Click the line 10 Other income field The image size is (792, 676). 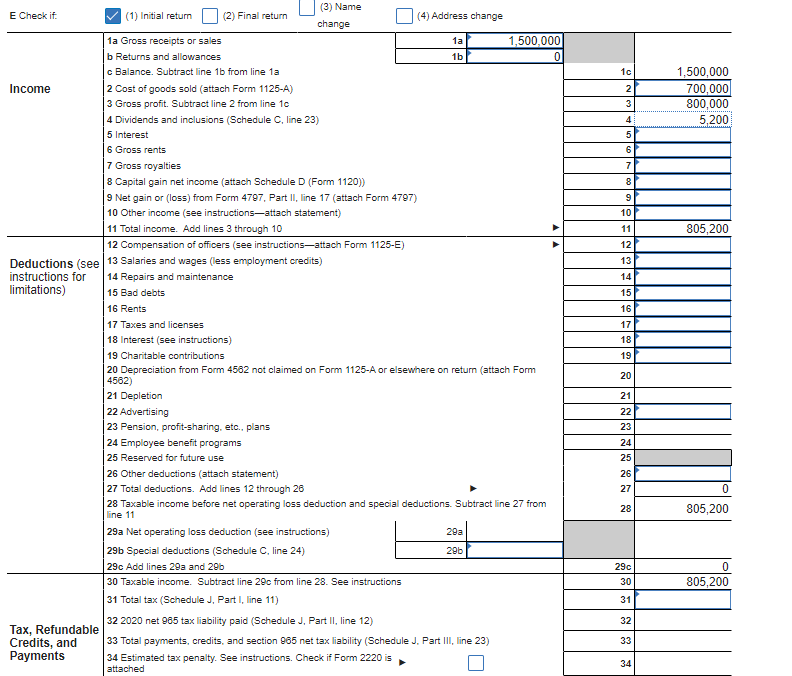point(682,213)
